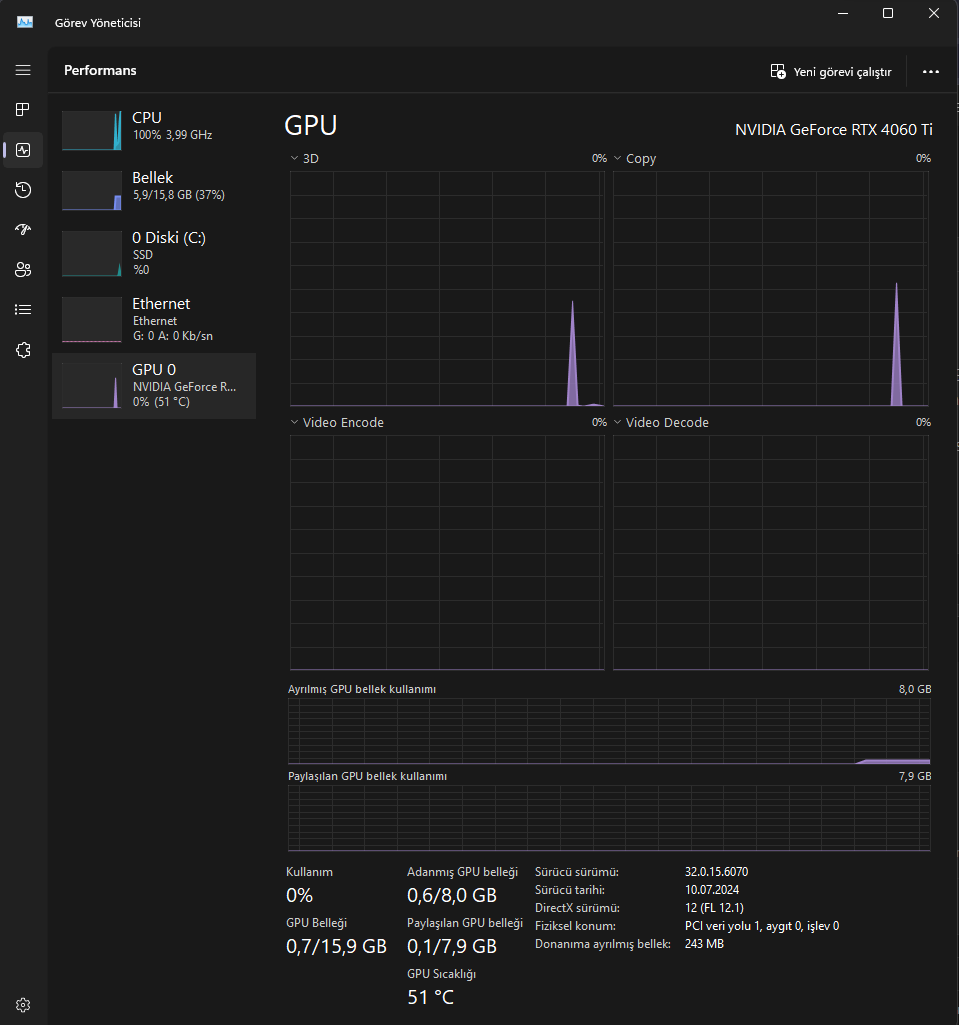Expand the 3D graph engine dropdown
The height and width of the screenshot is (1025, 959).
coord(305,158)
